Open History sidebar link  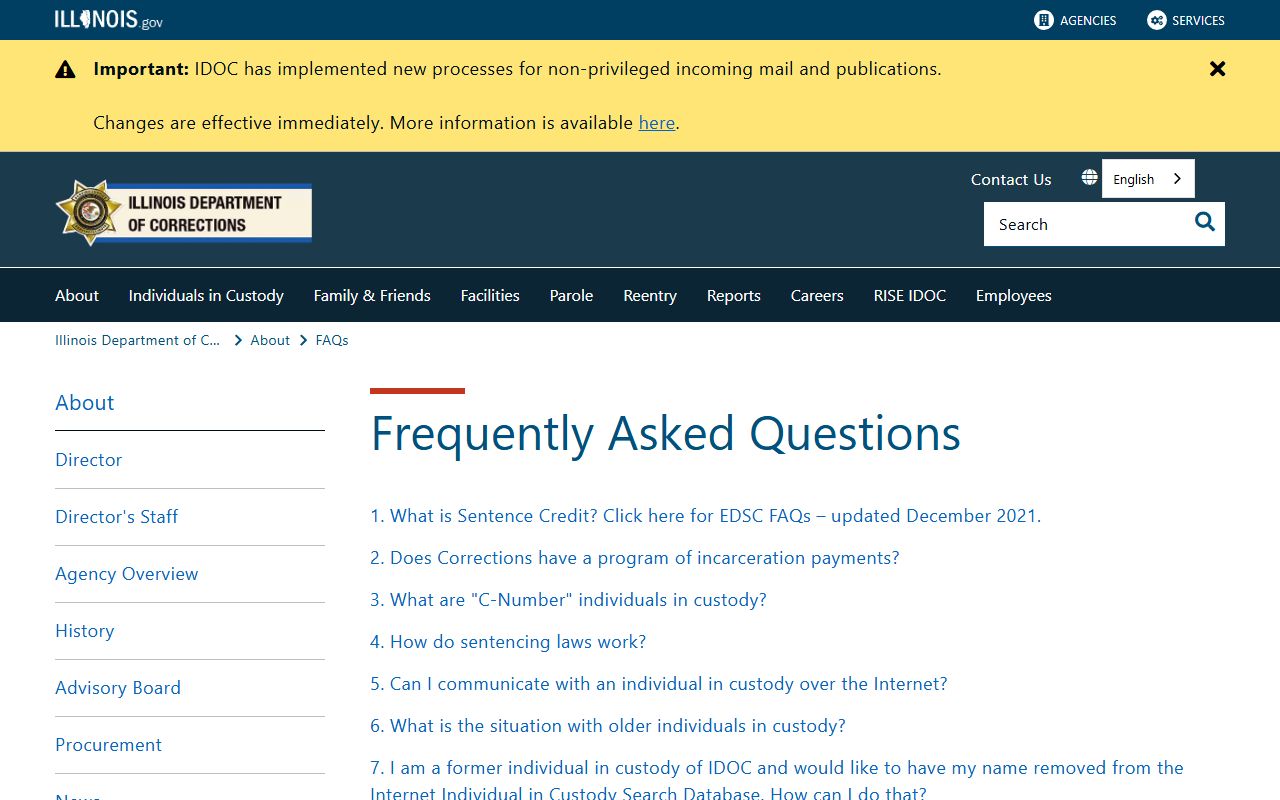[x=85, y=631]
